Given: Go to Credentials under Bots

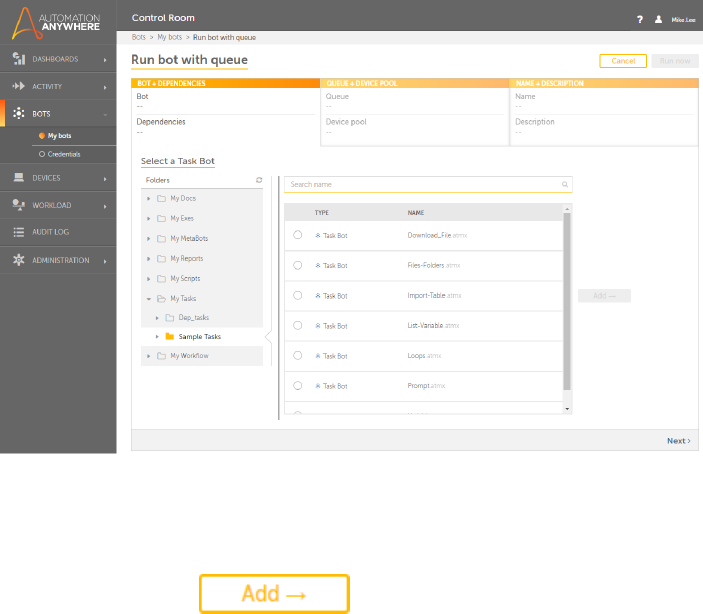Looking at the screenshot, I should click(x=60, y=154).
